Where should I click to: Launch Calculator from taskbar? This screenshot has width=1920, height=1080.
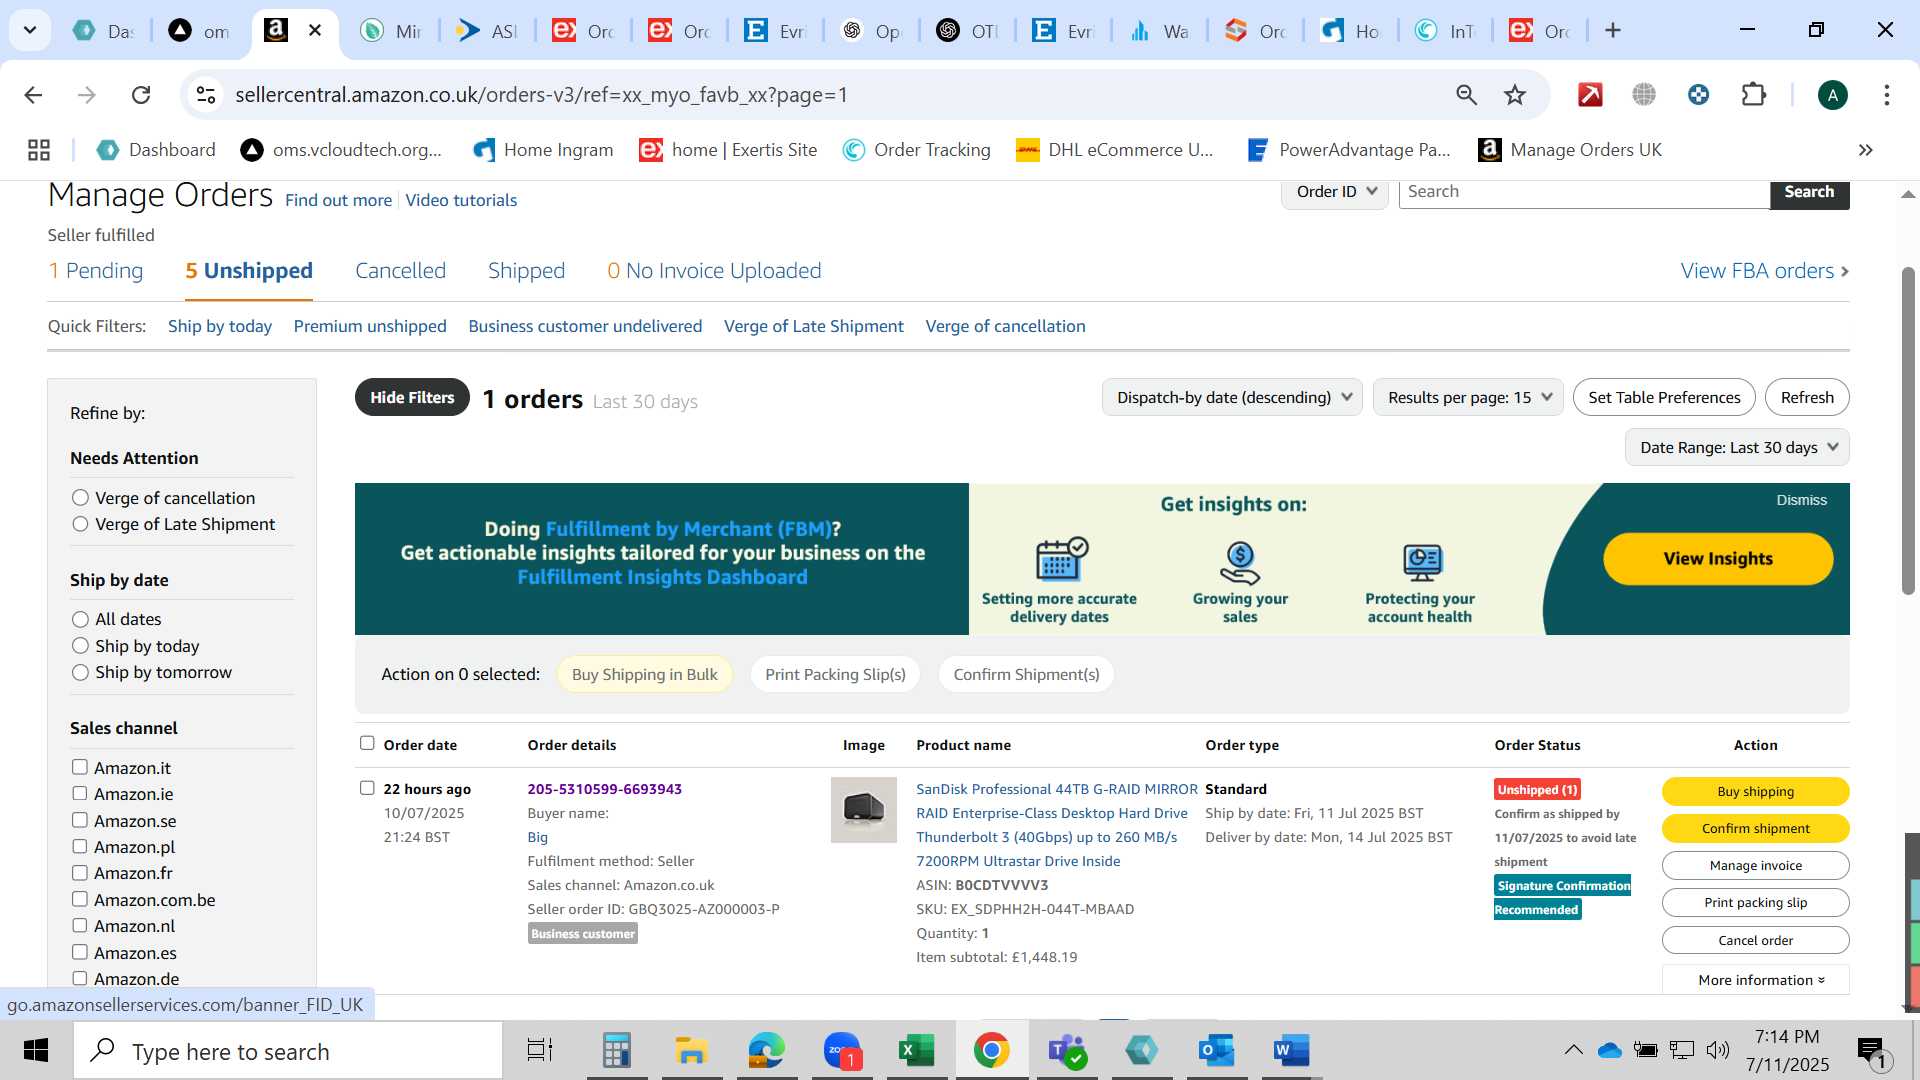click(x=616, y=1051)
